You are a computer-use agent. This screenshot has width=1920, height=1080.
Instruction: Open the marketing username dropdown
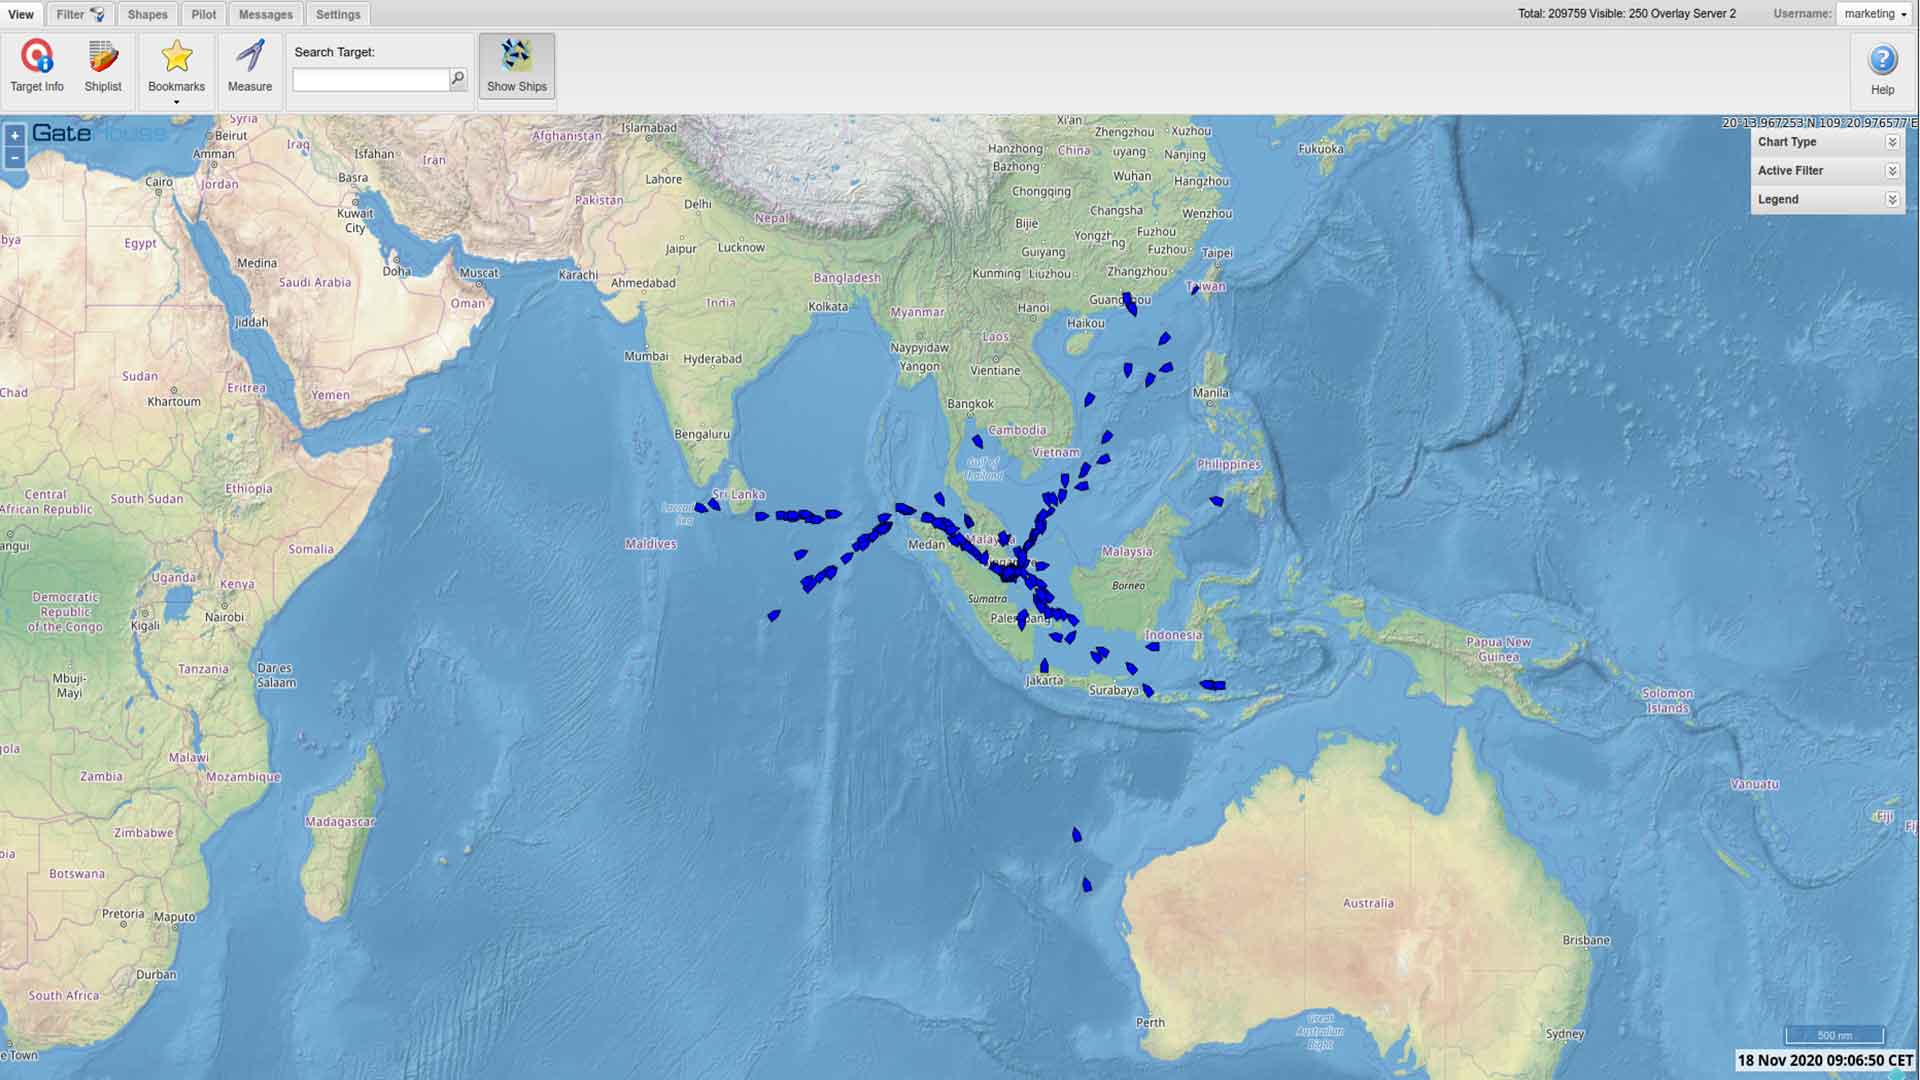pyautogui.click(x=1875, y=14)
